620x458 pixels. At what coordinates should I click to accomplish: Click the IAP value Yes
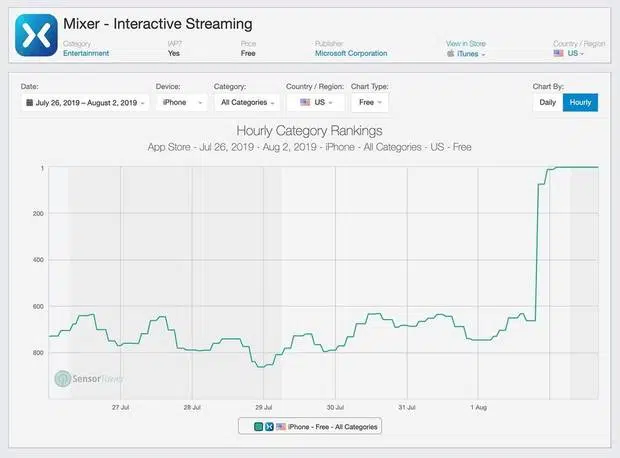(174, 53)
